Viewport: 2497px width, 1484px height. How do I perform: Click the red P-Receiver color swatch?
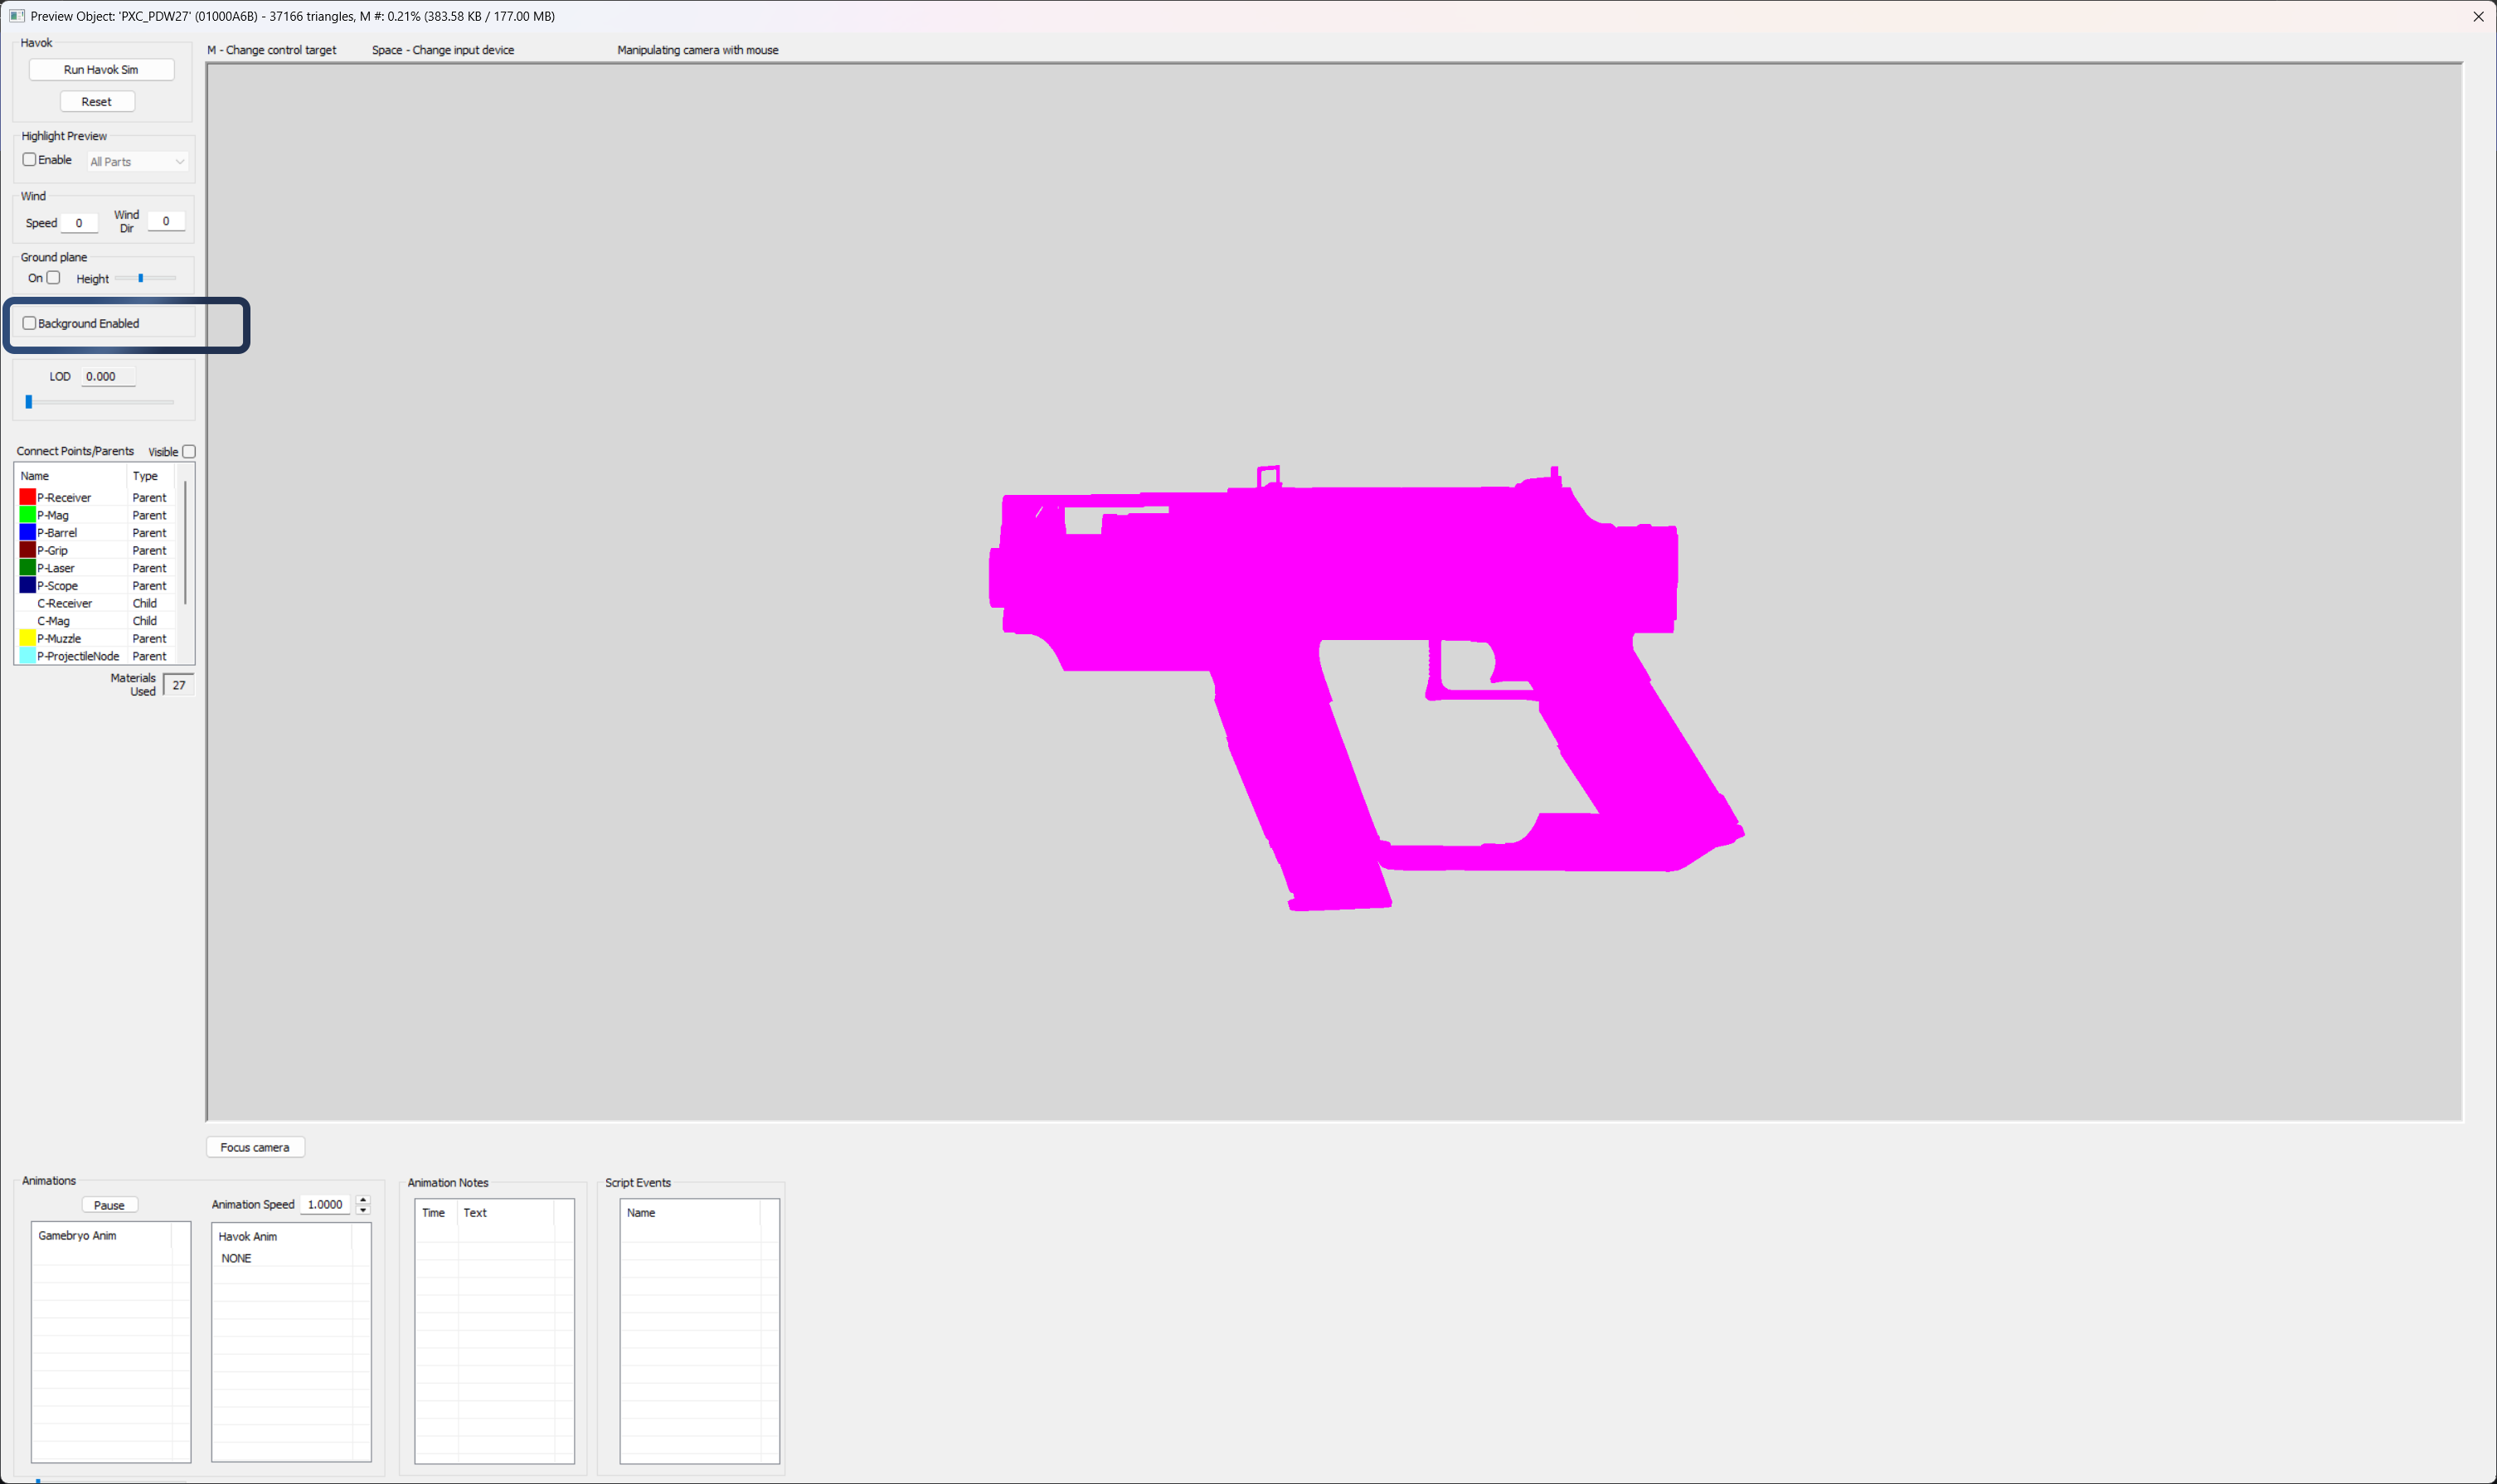pyautogui.click(x=28, y=497)
